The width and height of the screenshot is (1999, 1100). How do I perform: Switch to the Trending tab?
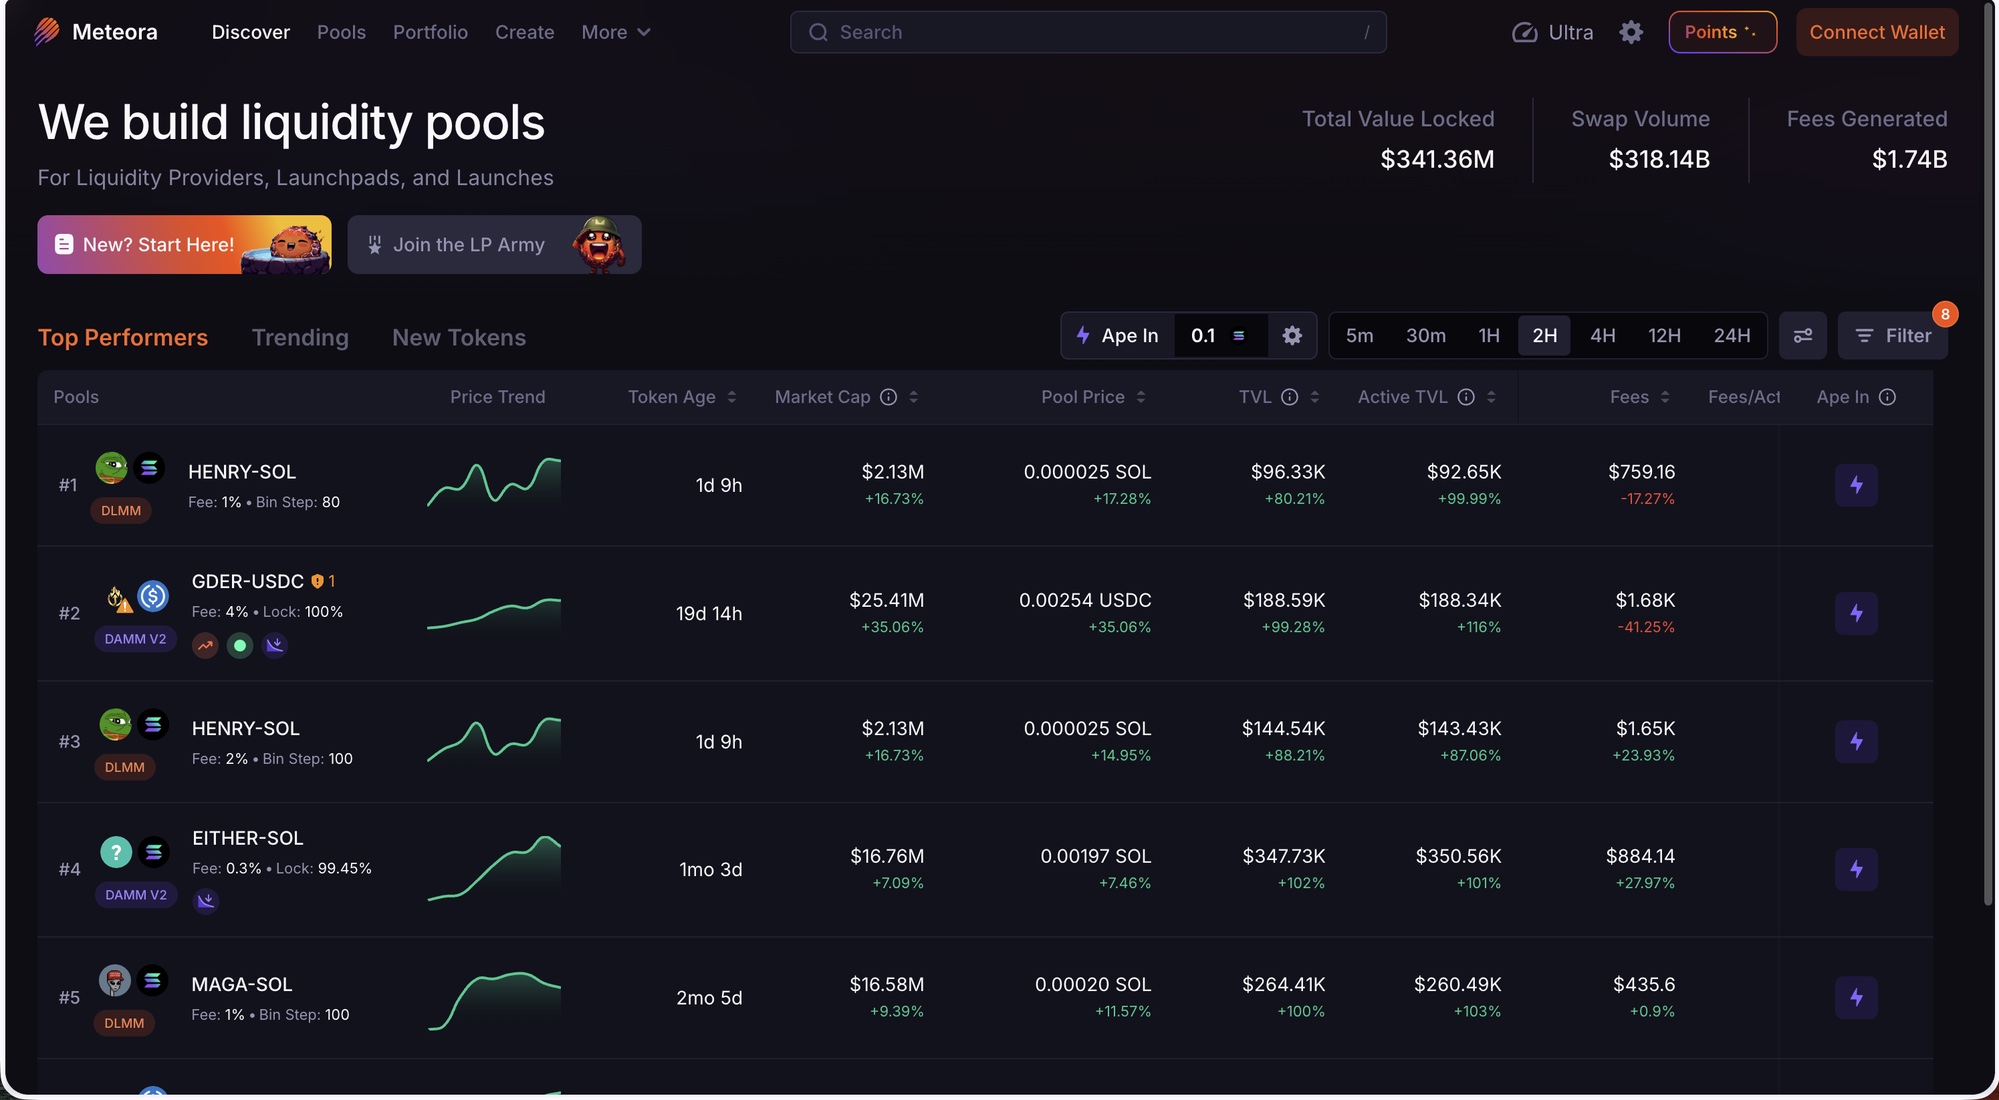300,338
